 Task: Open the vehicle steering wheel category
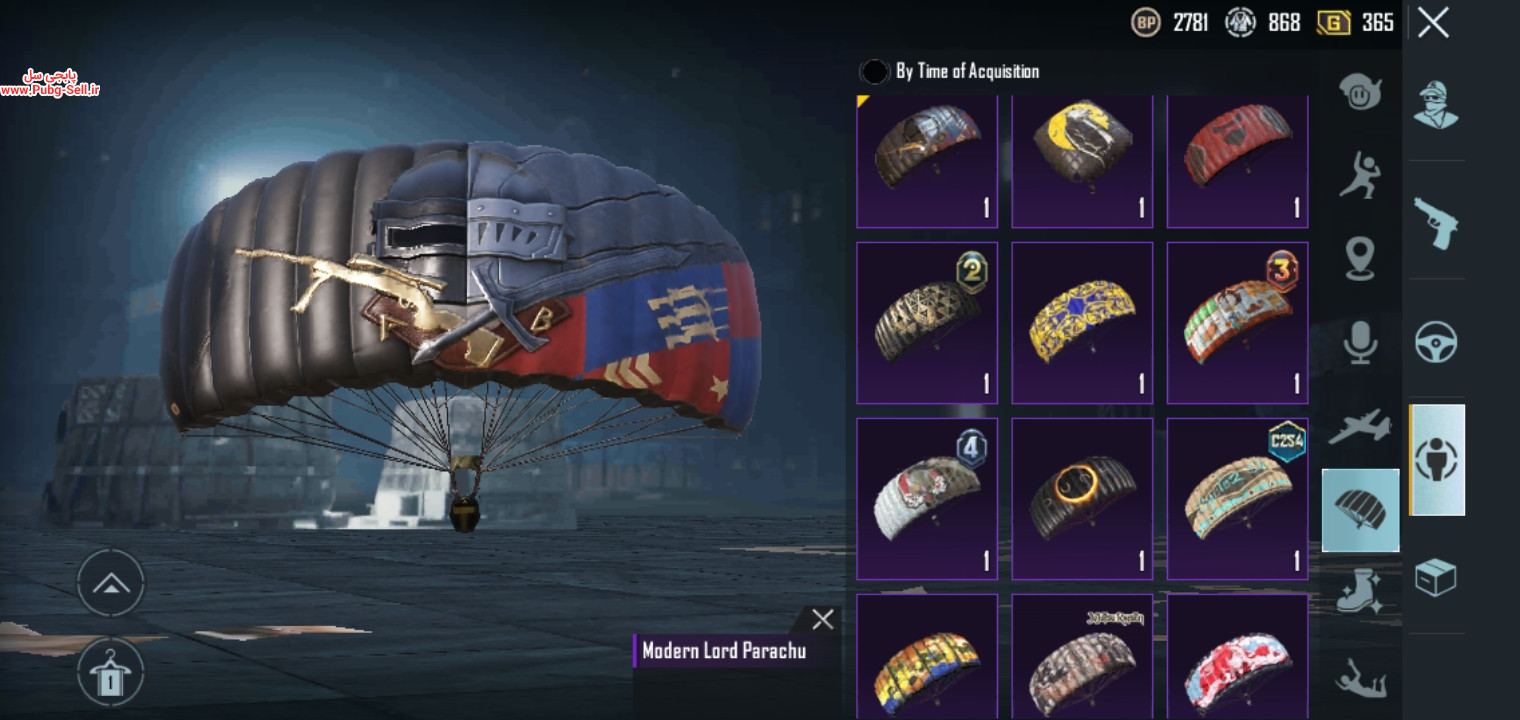[x=1435, y=342]
